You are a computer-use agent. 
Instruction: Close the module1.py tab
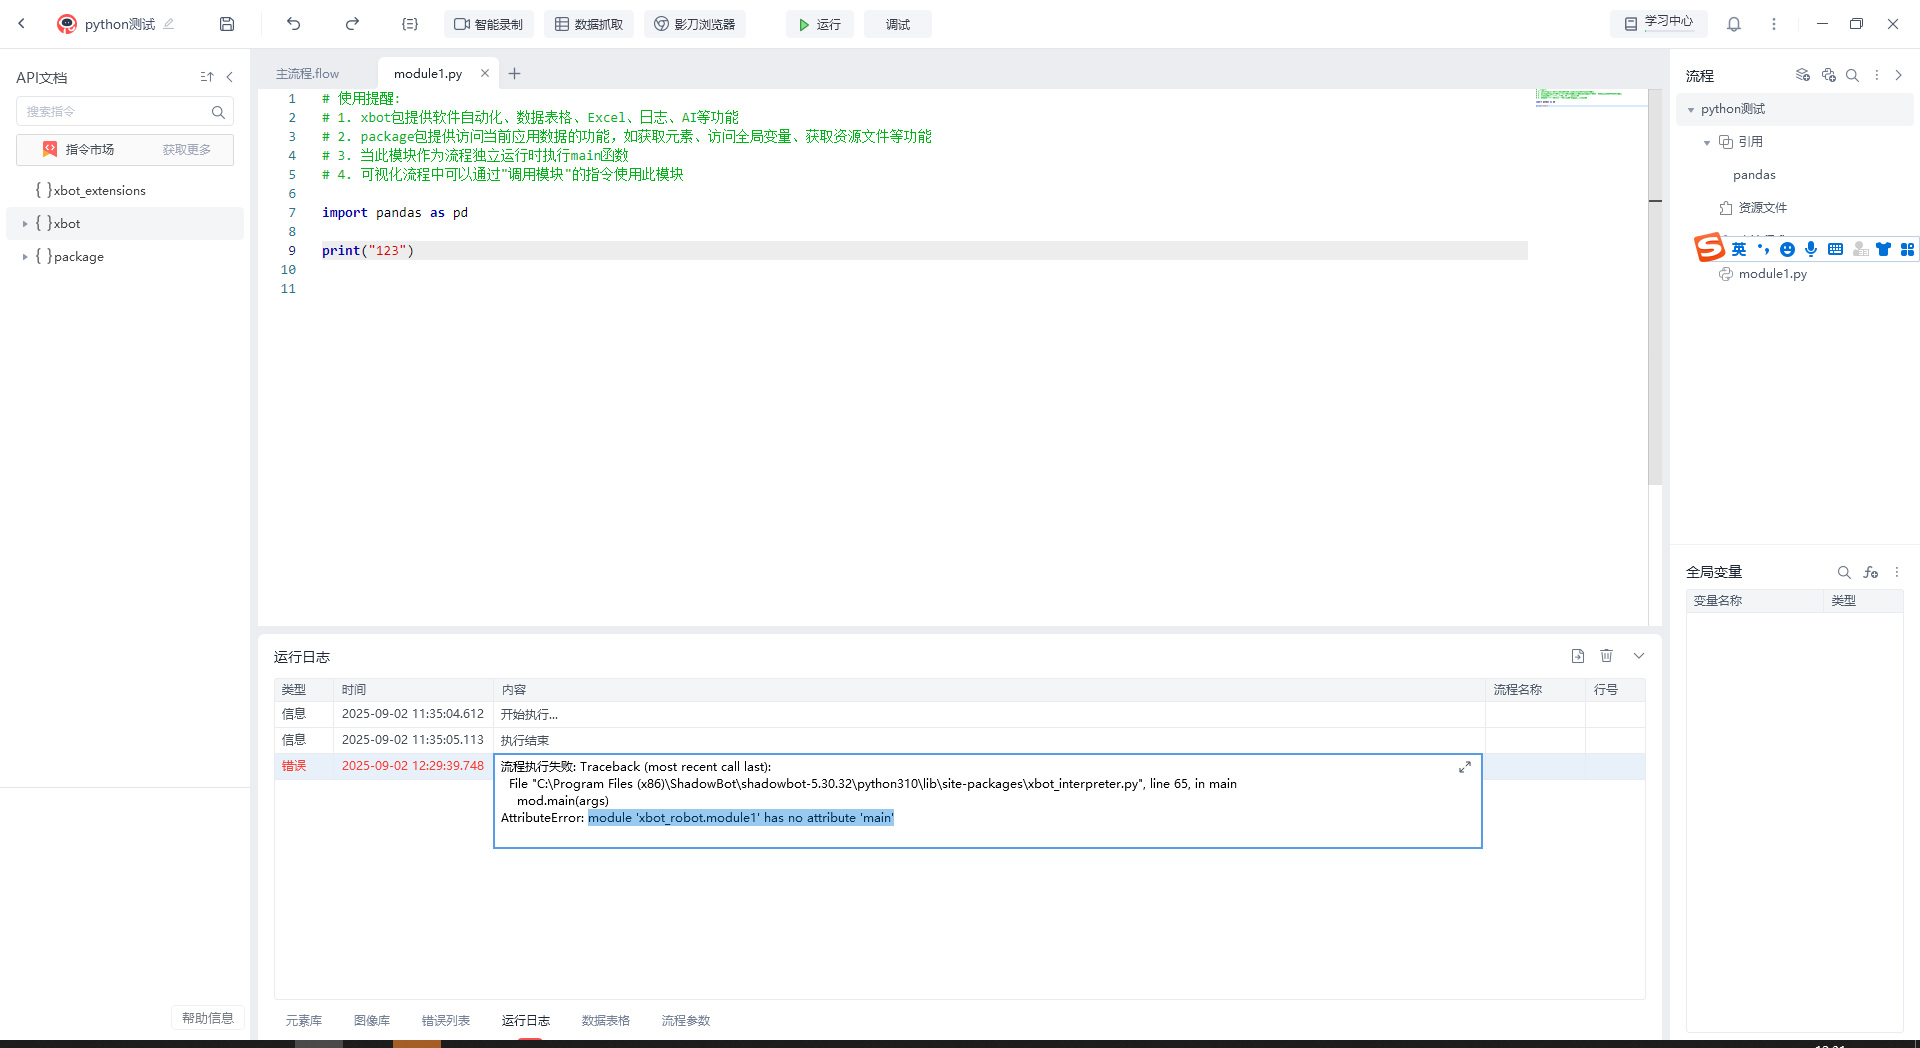(x=485, y=73)
